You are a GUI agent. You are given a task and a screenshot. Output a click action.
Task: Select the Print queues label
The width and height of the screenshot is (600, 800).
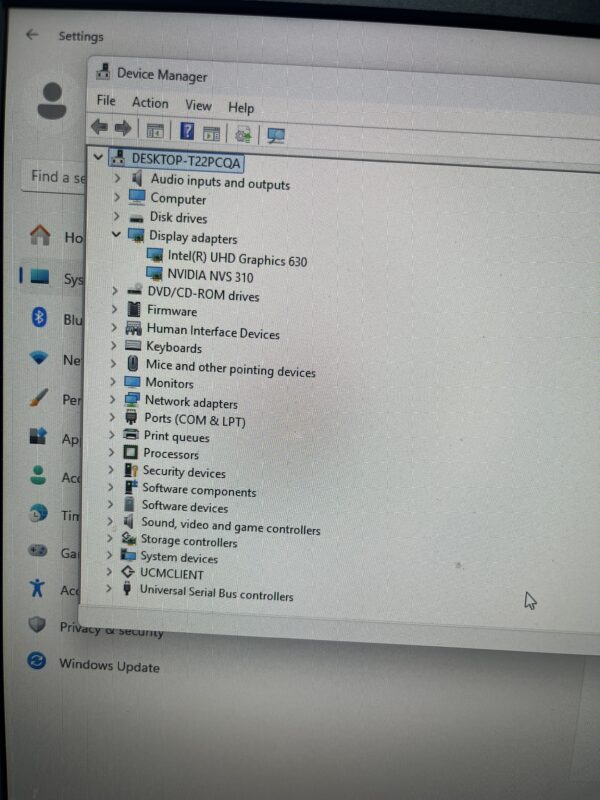coord(177,436)
